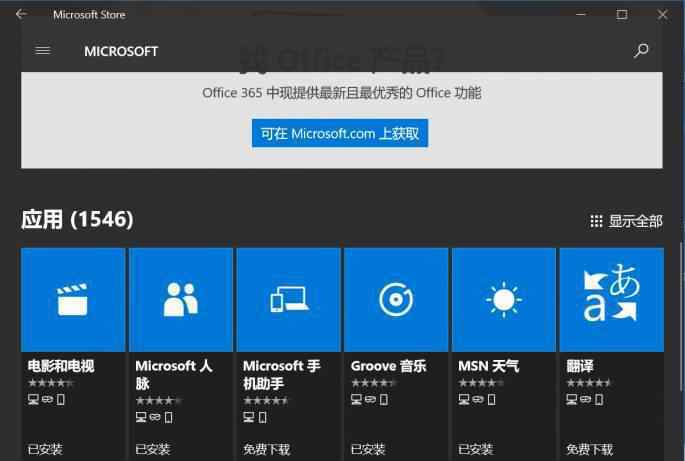Click 免费下载 under 翻译
This screenshot has width=685, height=461.
click(589, 449)
